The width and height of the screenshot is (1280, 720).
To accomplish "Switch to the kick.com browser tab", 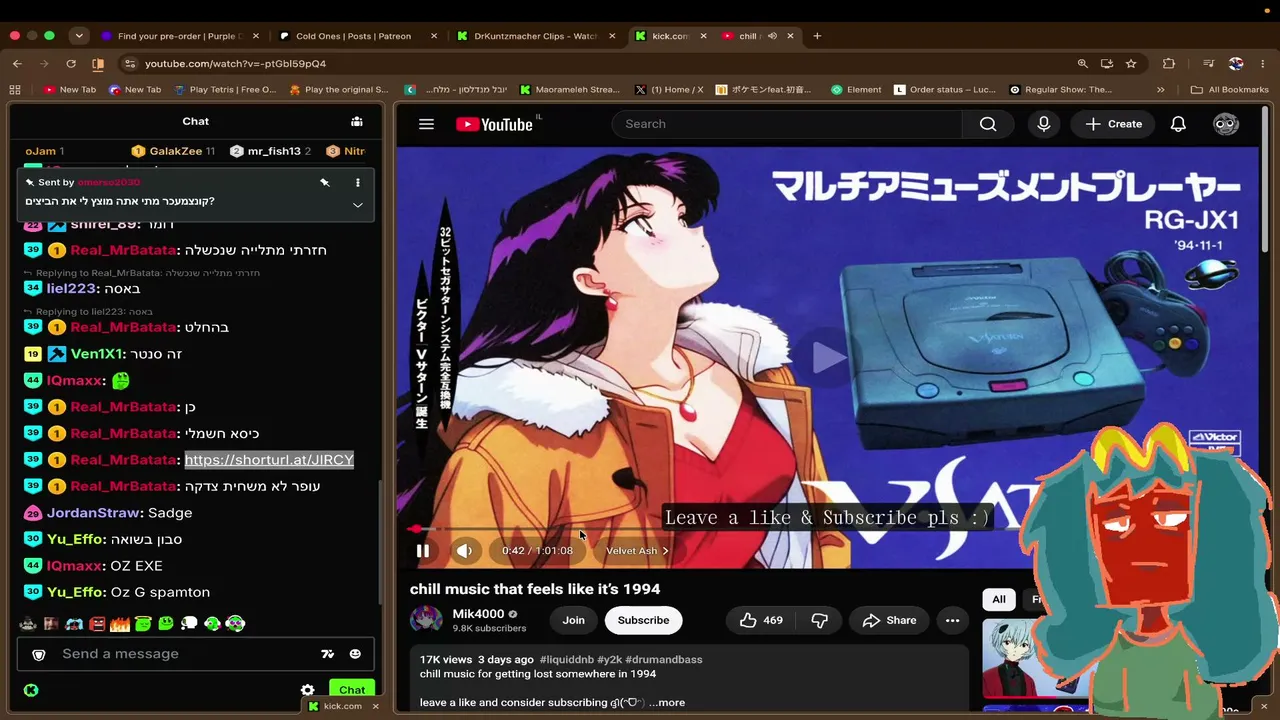I will (x=670, y=36).
